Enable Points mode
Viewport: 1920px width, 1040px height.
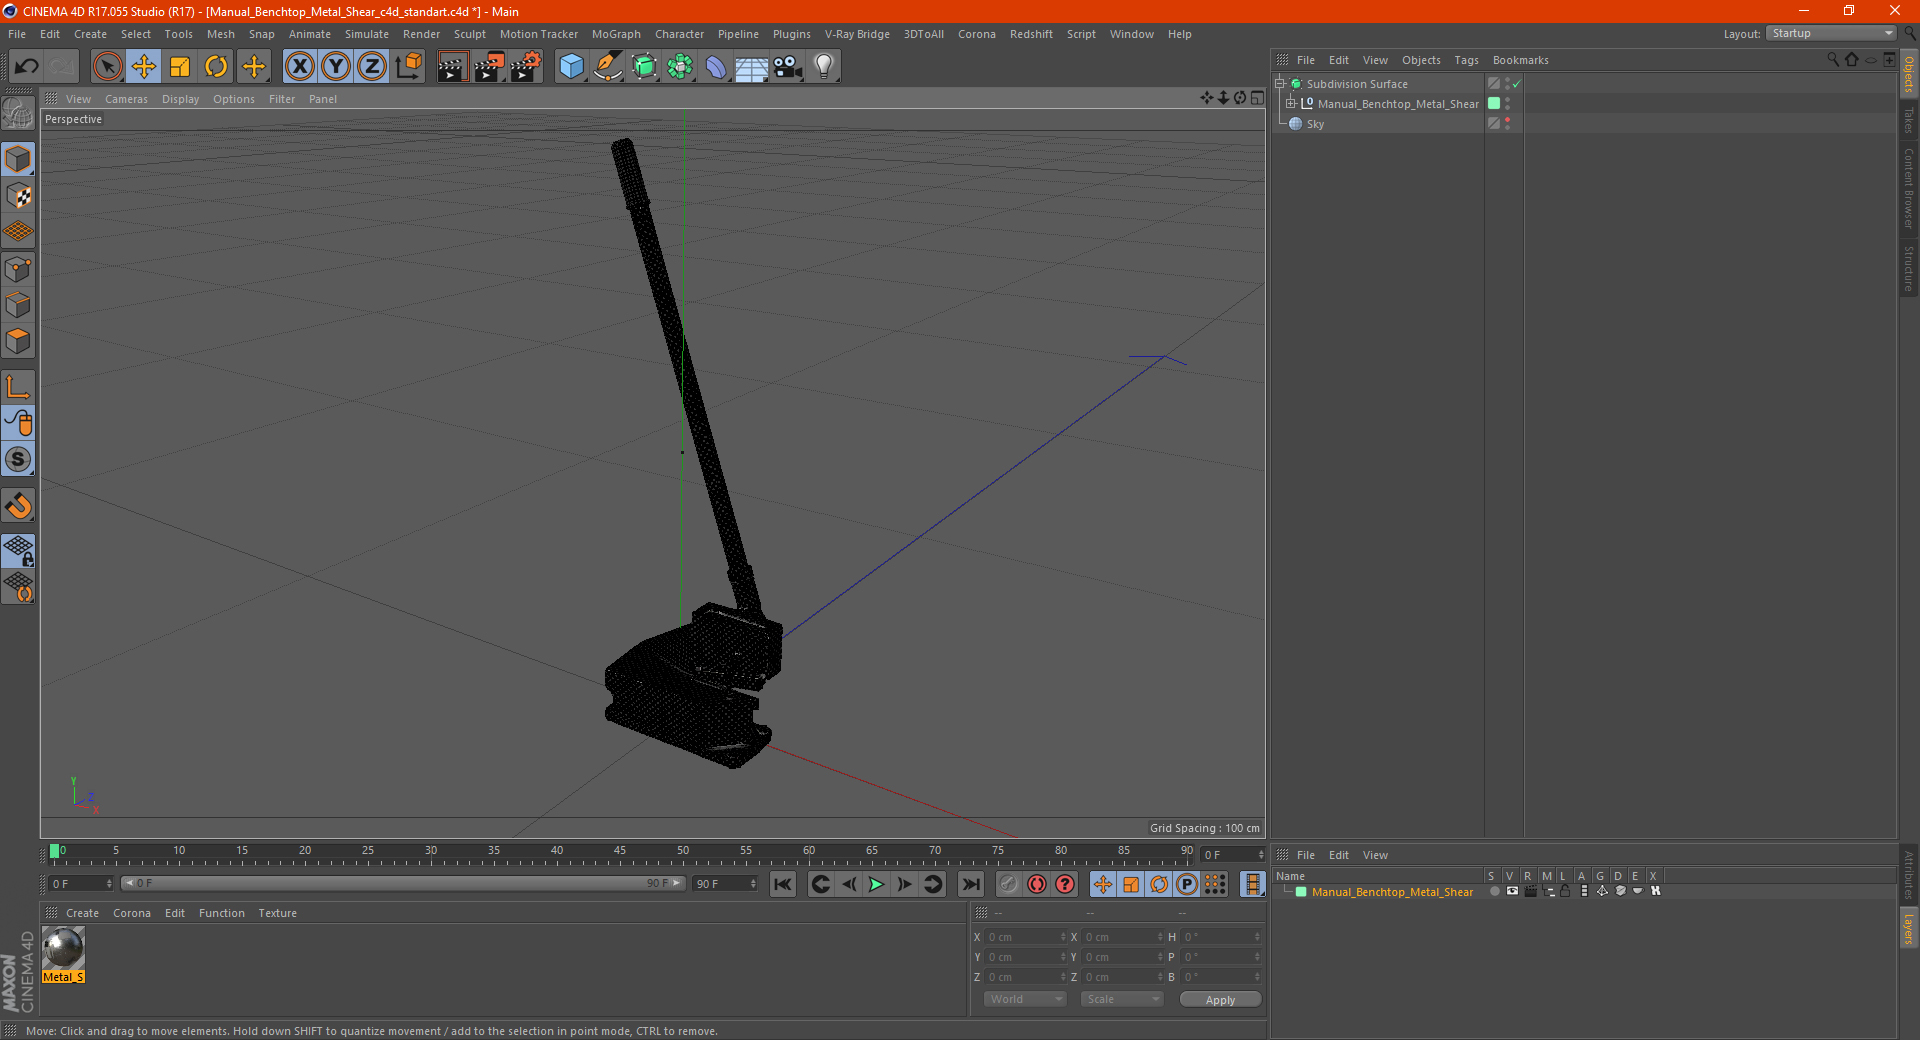(x=18, y=269)
